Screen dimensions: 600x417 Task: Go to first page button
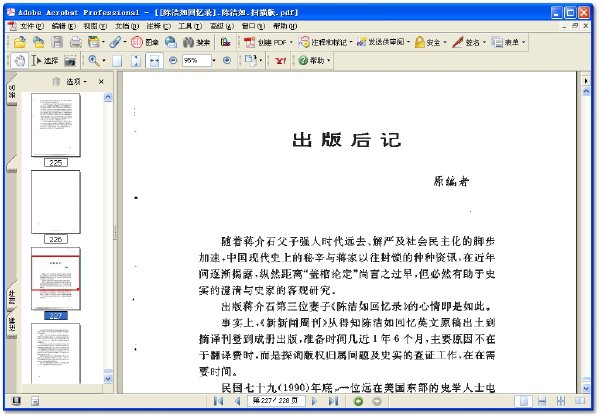click(218, 401)
